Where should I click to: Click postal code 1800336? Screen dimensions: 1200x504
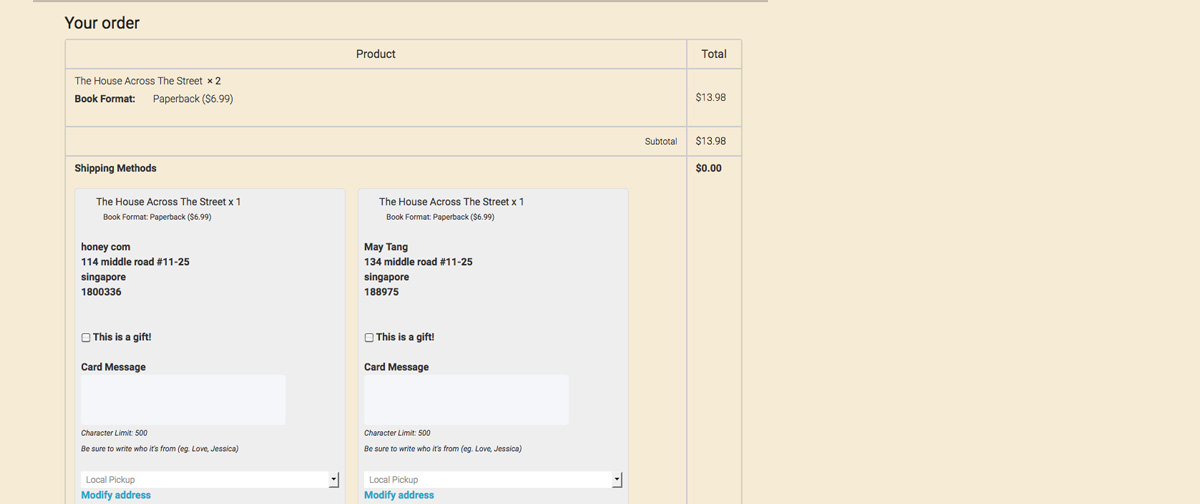101,292
